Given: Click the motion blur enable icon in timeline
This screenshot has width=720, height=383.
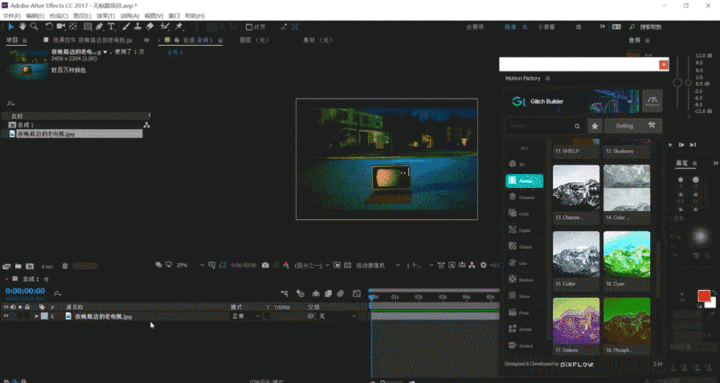Looking at the screenshot, I should click(x=340, y=293).
